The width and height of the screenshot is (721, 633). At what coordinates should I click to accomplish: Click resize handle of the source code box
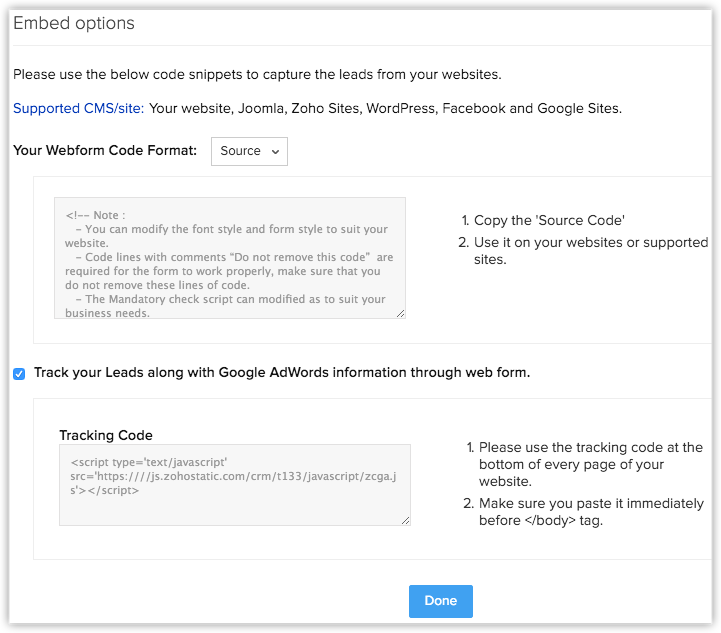click(x=400, y=313)
